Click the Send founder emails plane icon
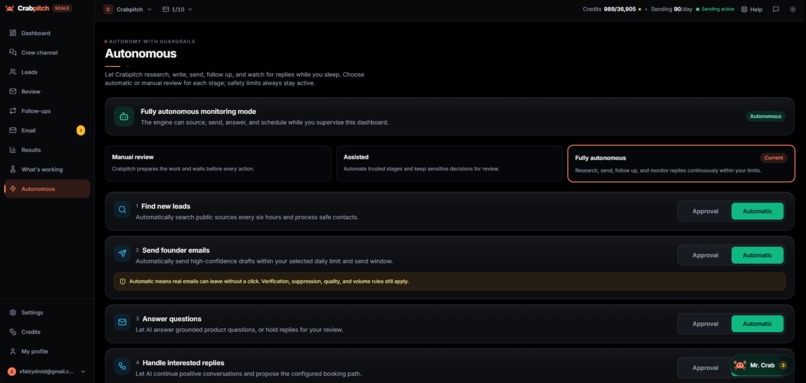 (x=122, y=253)
